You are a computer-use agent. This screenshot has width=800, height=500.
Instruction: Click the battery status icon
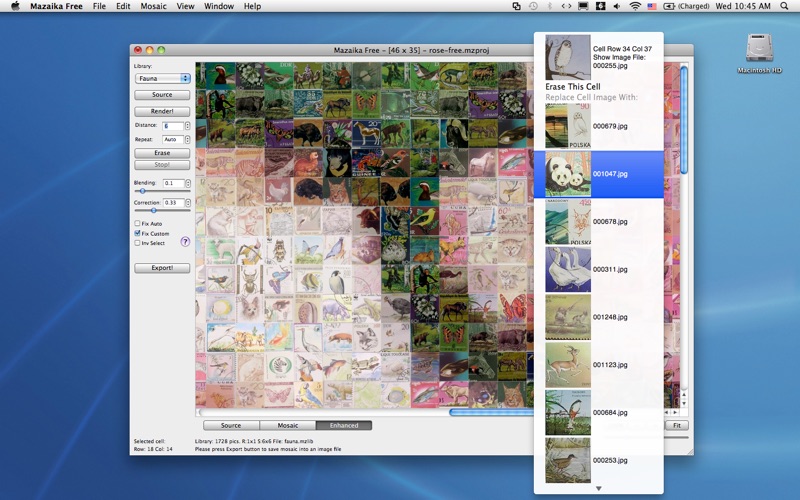coord(669,6)
